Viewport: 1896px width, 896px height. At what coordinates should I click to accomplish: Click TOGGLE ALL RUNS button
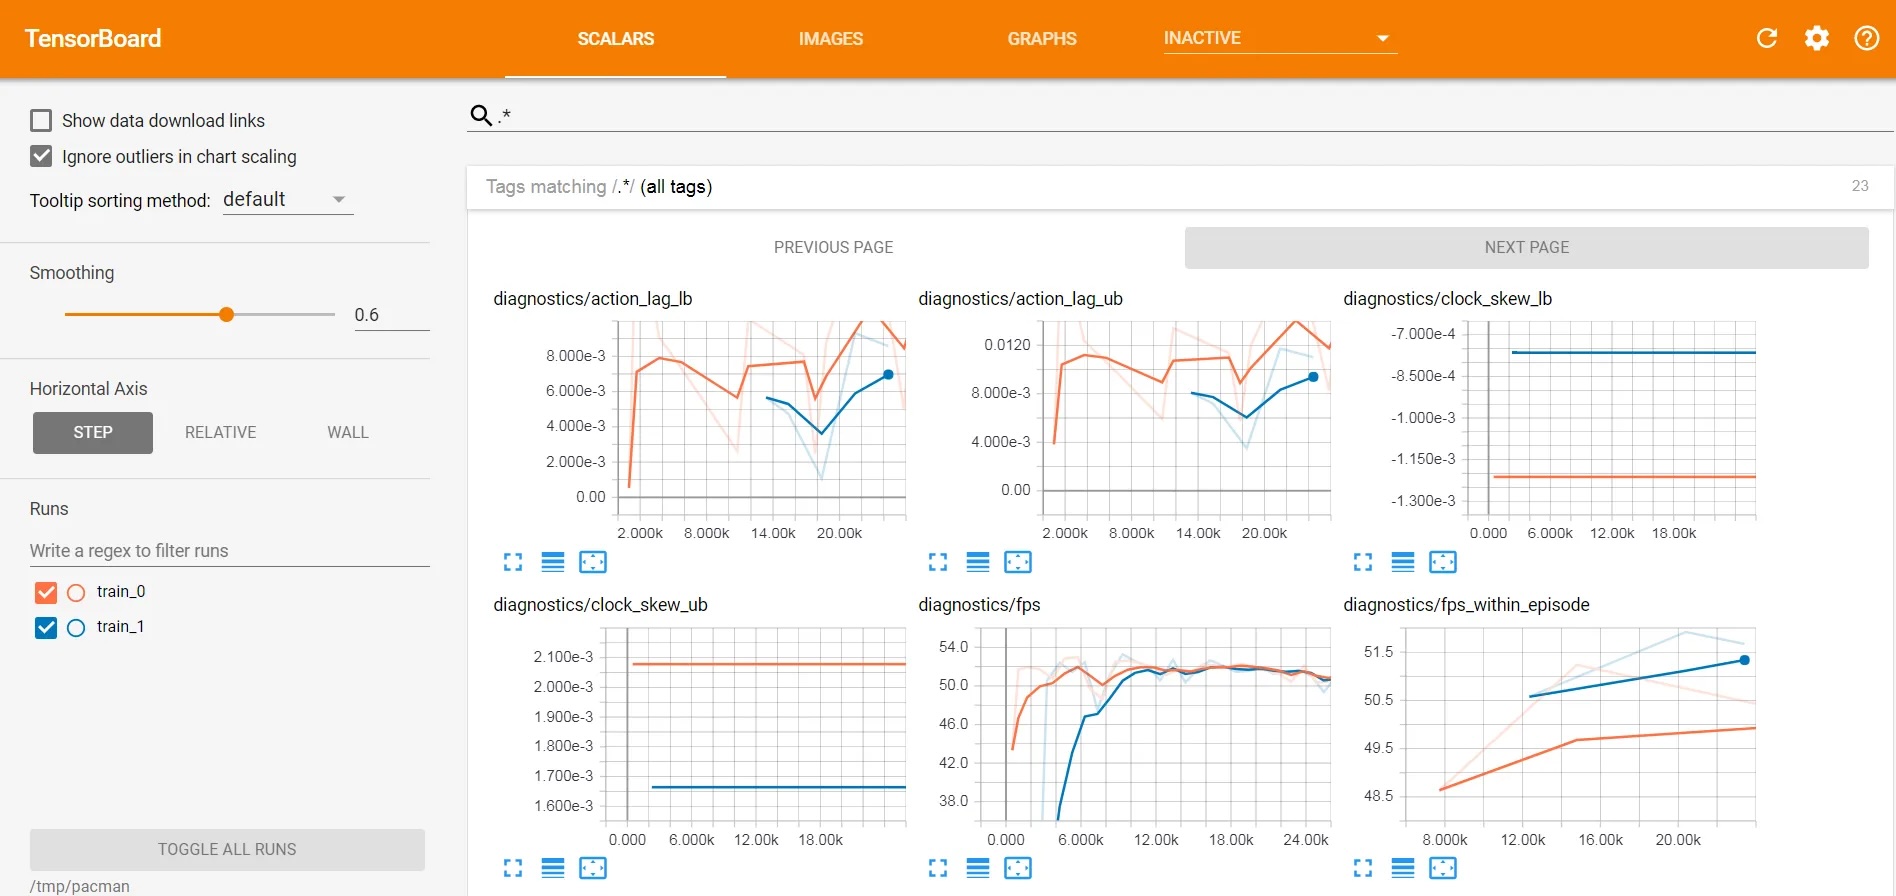point(227,849)
